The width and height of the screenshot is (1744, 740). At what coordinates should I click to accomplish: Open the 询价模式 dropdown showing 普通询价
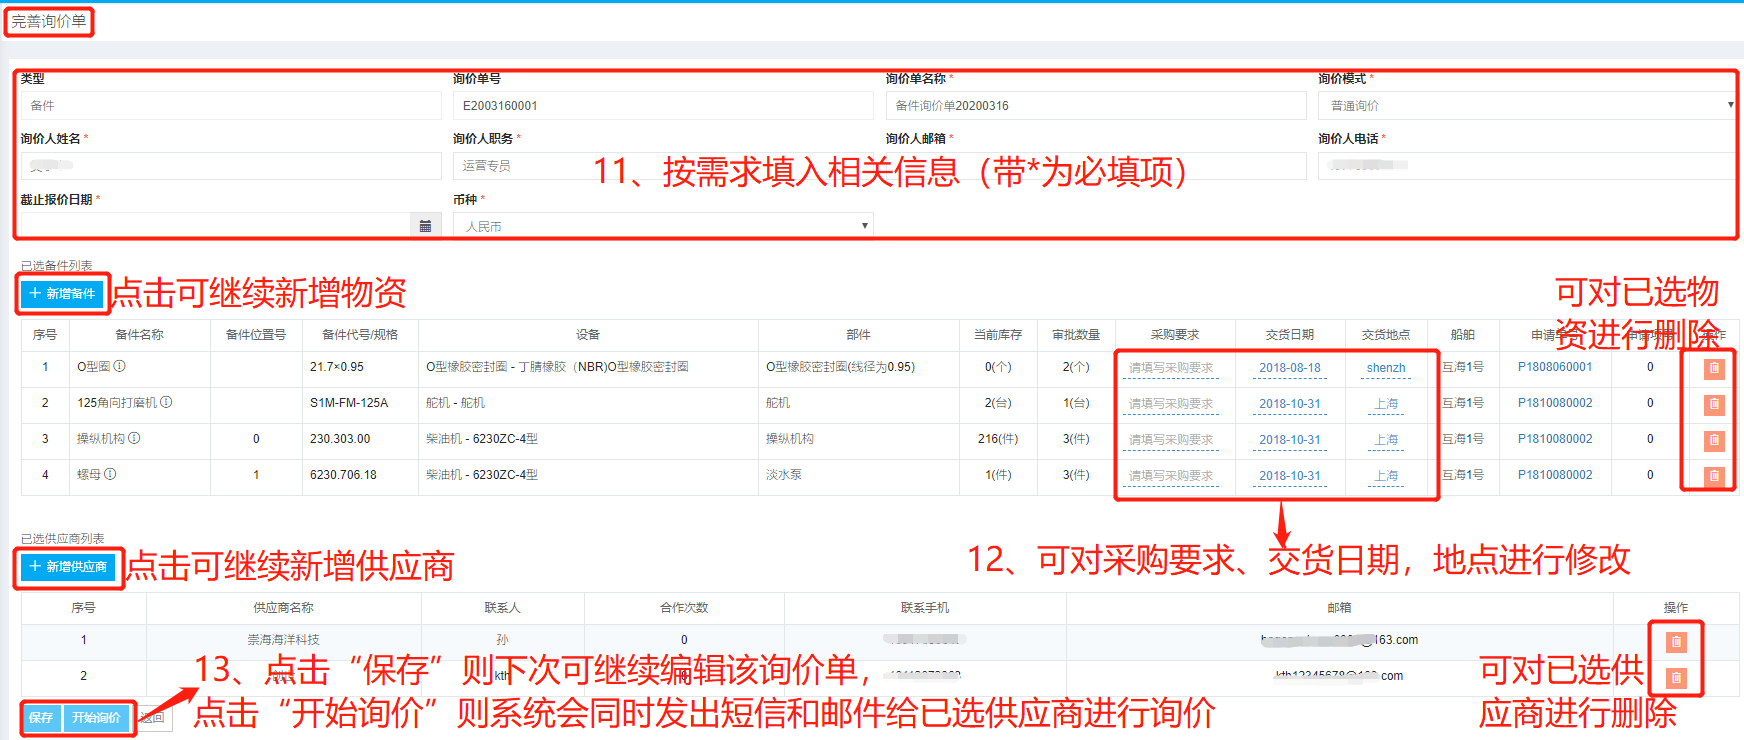tap(1528, 105)
